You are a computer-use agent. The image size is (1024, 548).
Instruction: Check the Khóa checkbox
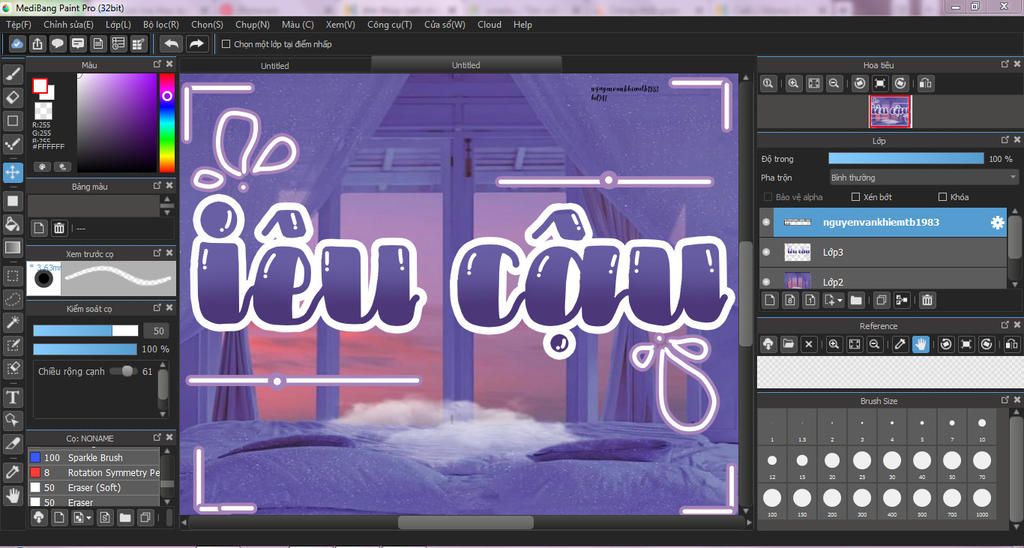pyautogui.click(x=942, y=197)
